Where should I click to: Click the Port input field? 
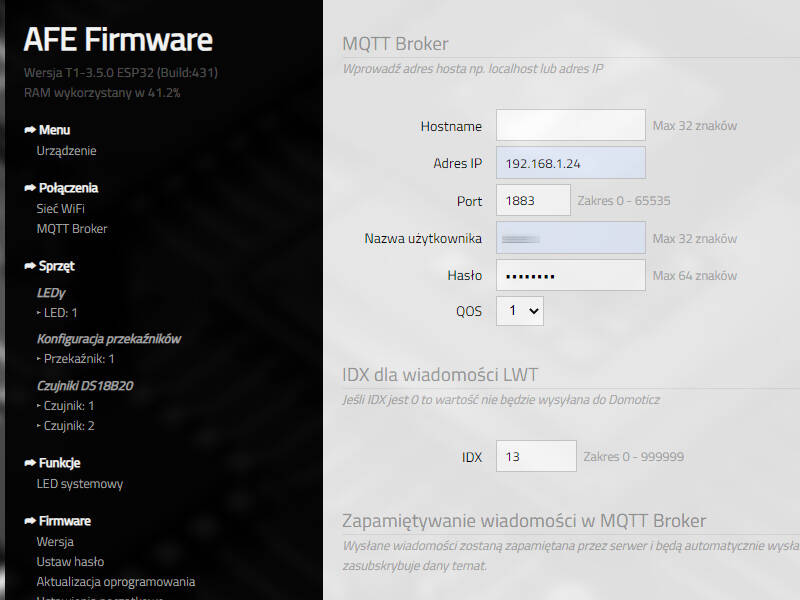(x=533, y=200)
